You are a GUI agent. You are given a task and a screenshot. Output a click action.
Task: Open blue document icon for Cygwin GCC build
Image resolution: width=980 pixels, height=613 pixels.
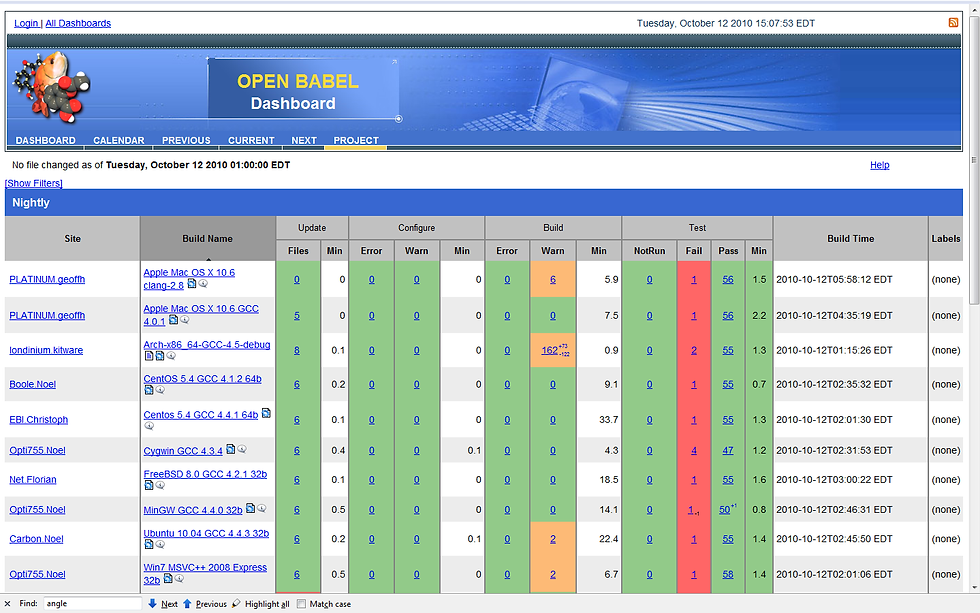231,449
